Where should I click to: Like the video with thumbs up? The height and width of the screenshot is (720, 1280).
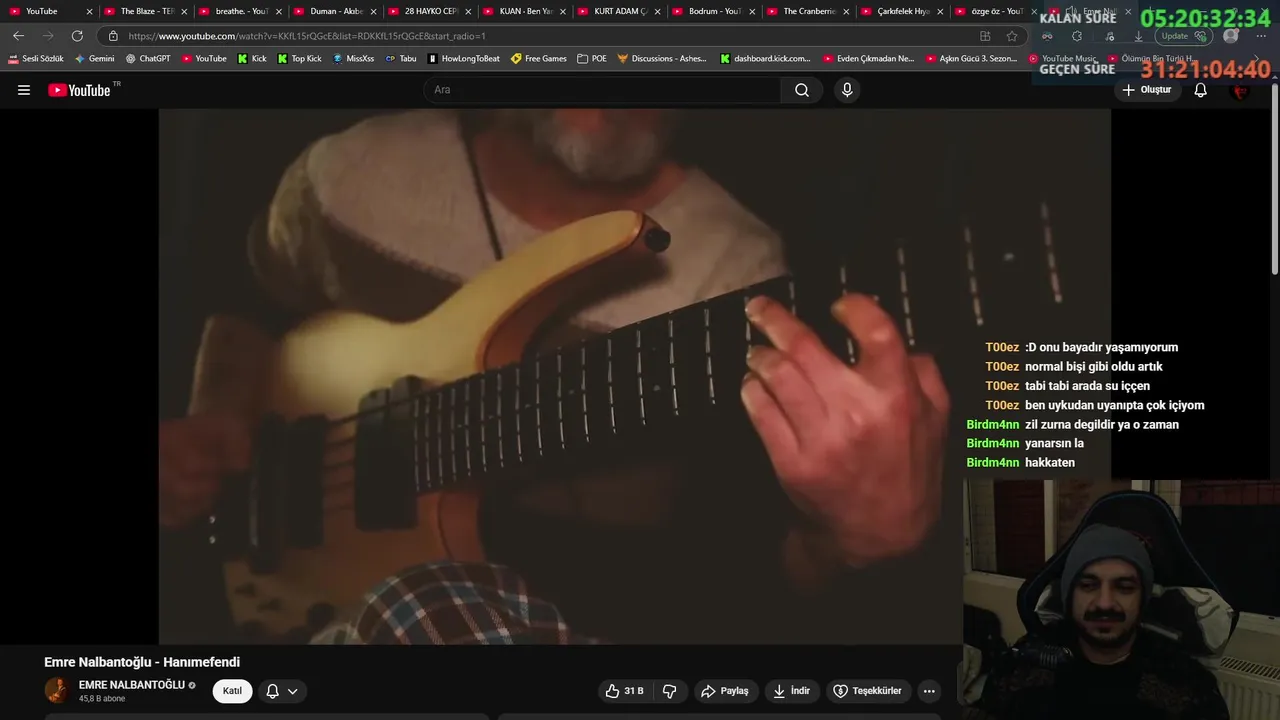(624, 691)
